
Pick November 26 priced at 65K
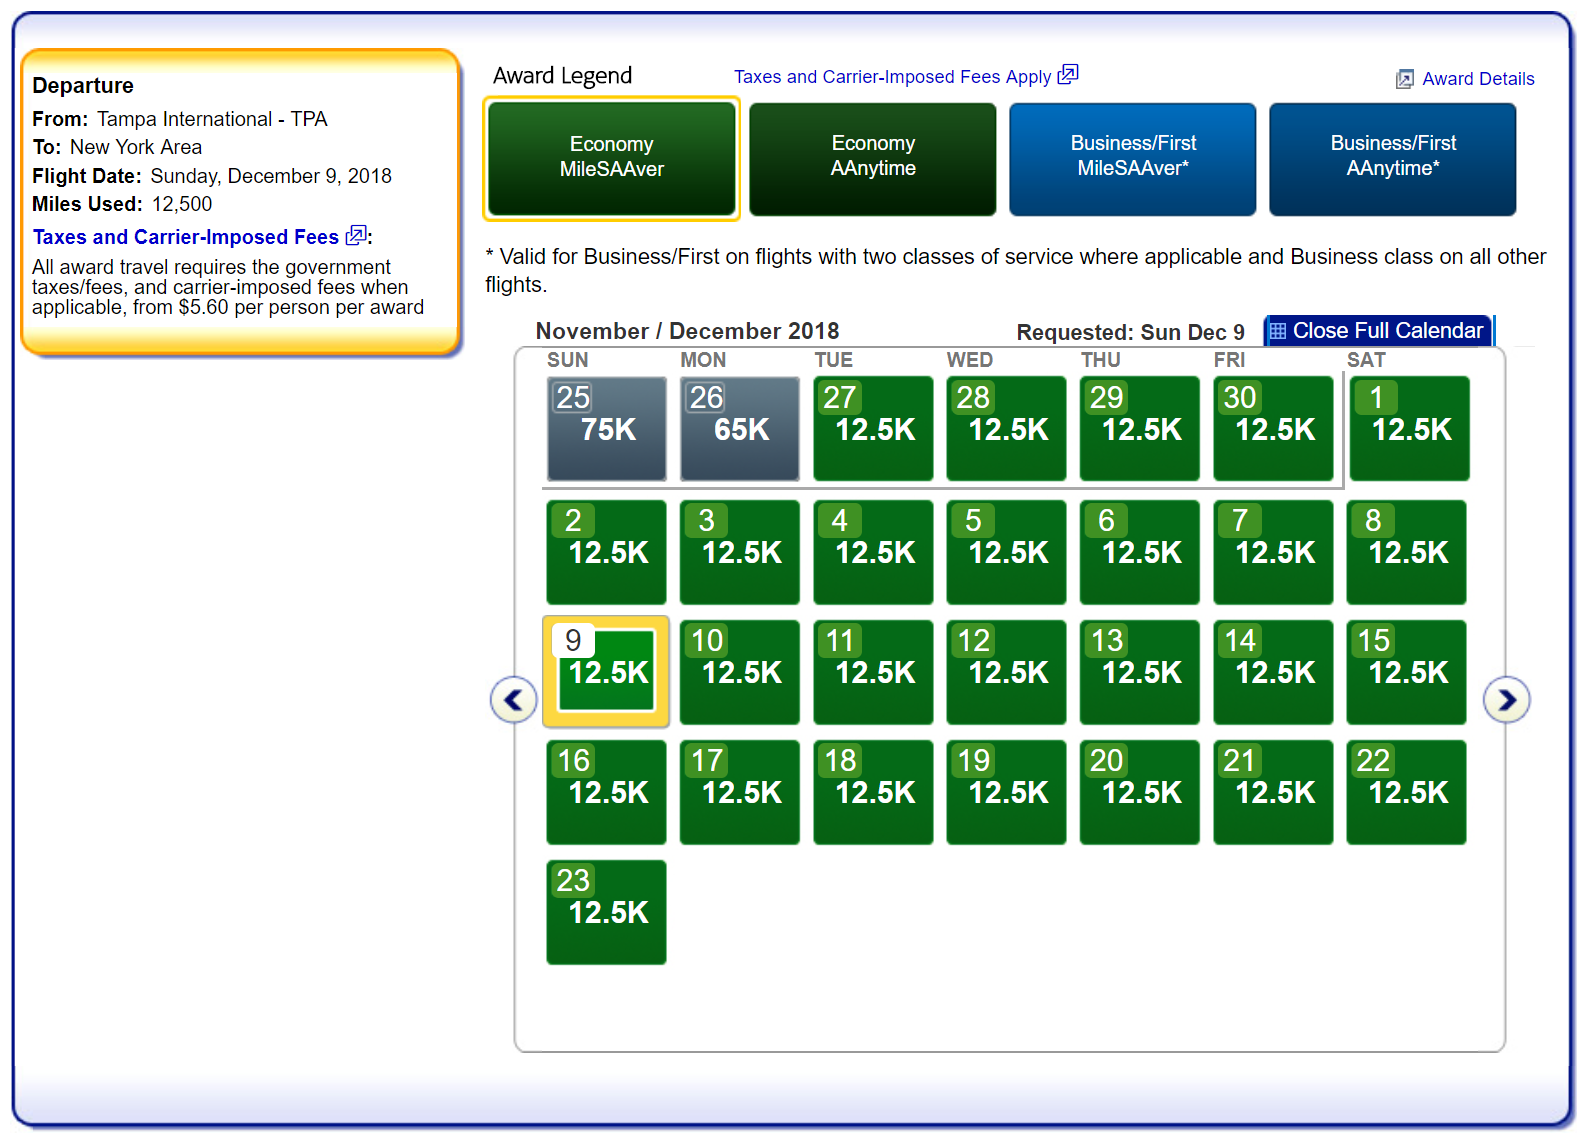[739, 428]
